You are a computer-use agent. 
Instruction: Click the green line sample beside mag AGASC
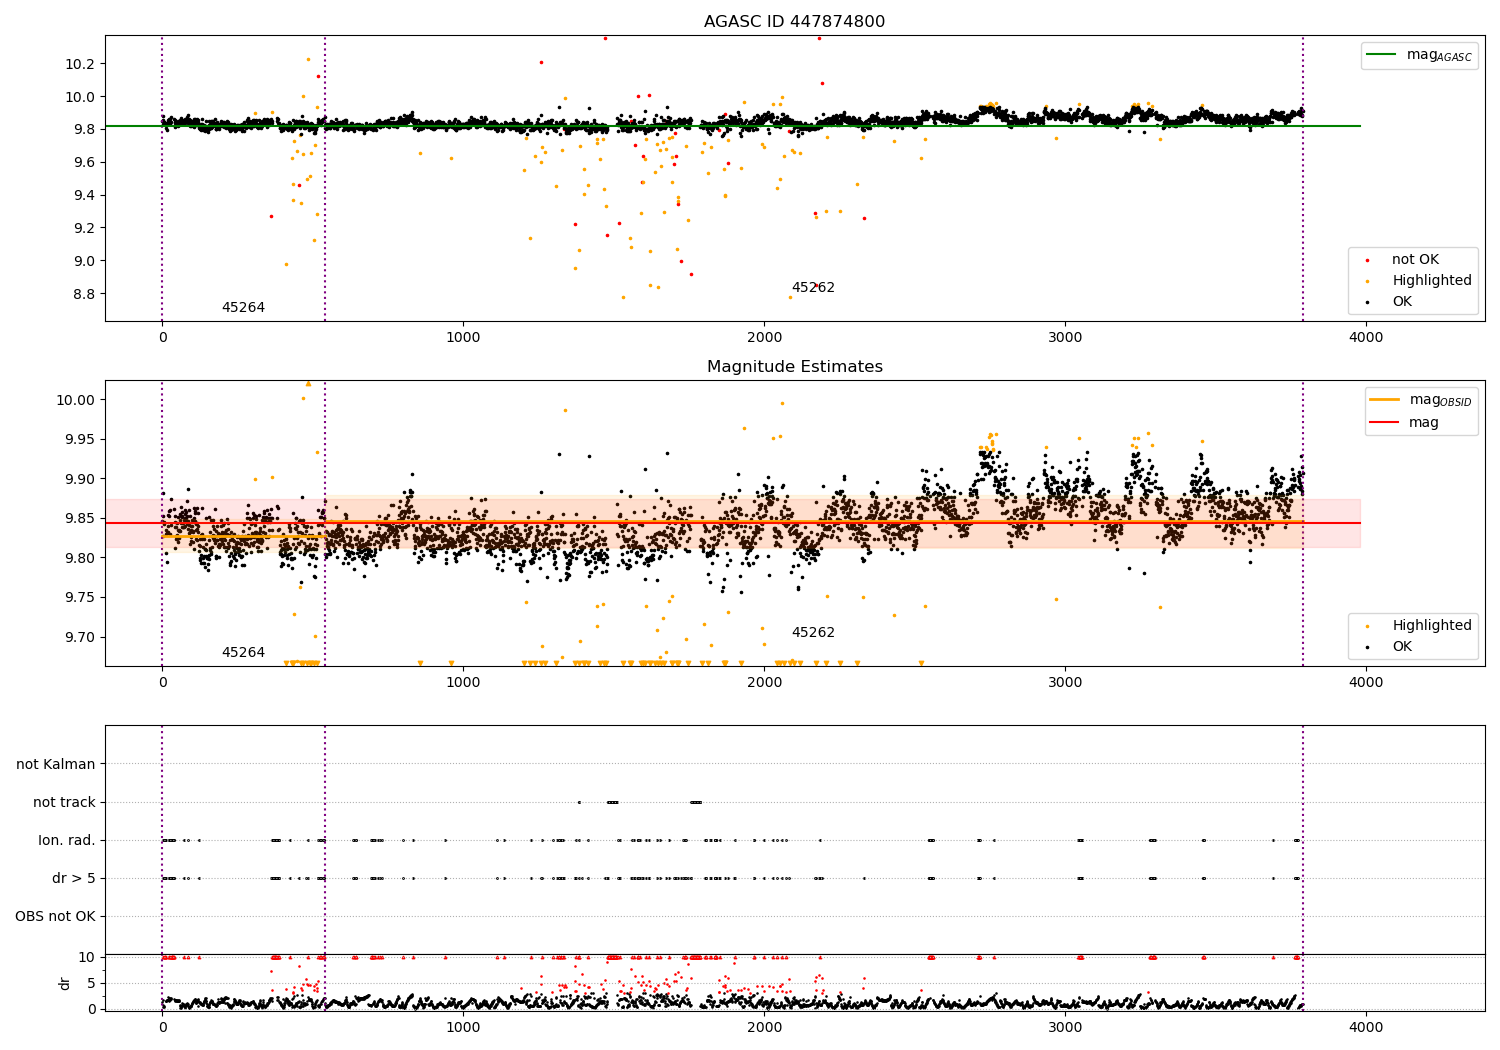pyautogui.click(x=1382, y=55)
